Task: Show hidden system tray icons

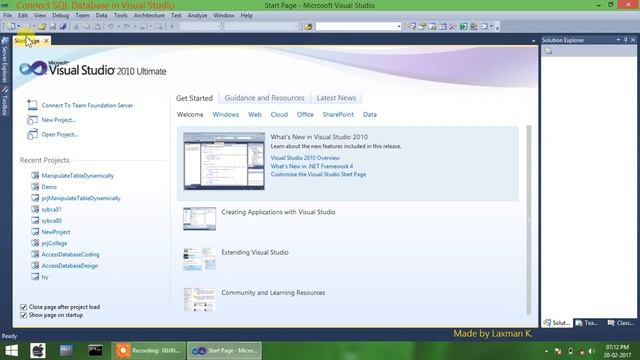Action: click(x=546, y=351)
